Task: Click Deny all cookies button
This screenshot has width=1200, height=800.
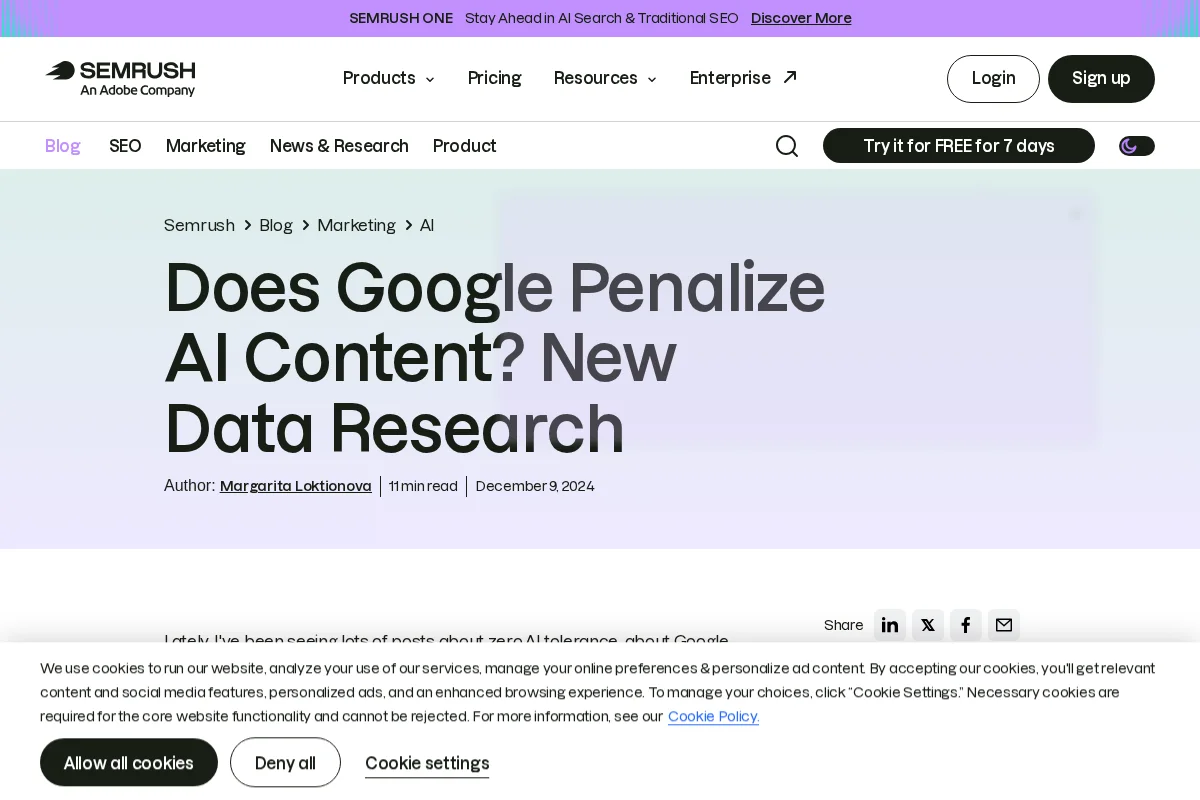Action: (x=285, y=763)
